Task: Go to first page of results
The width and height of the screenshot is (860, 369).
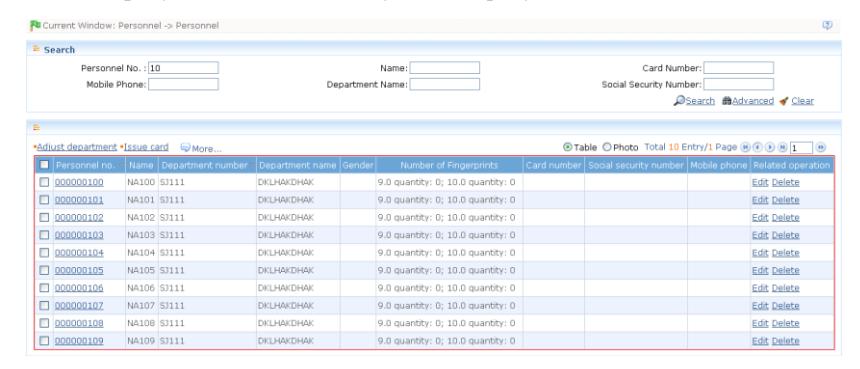Action: 745,147
